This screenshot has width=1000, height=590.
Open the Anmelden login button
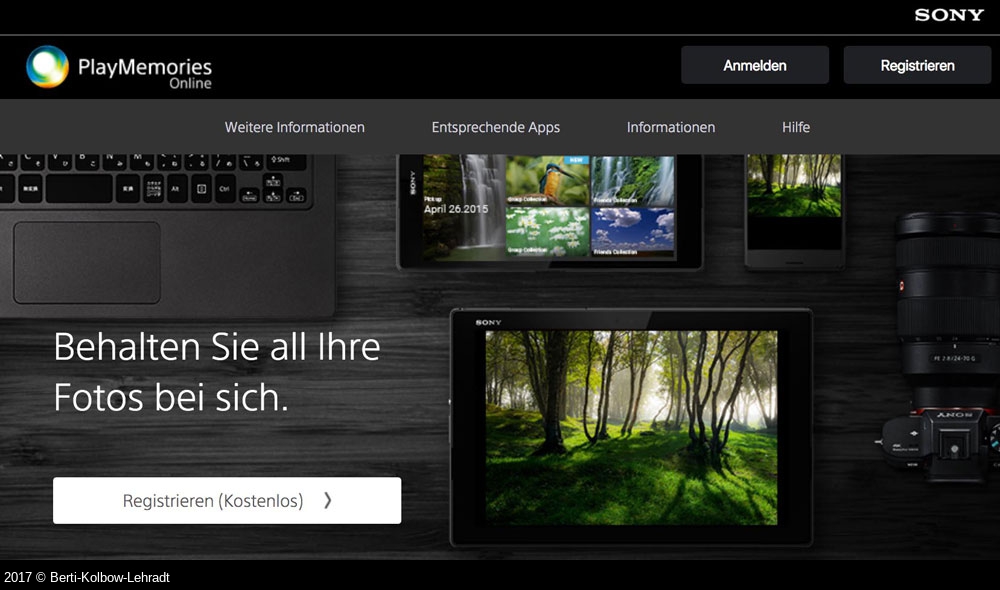point(754,65)
